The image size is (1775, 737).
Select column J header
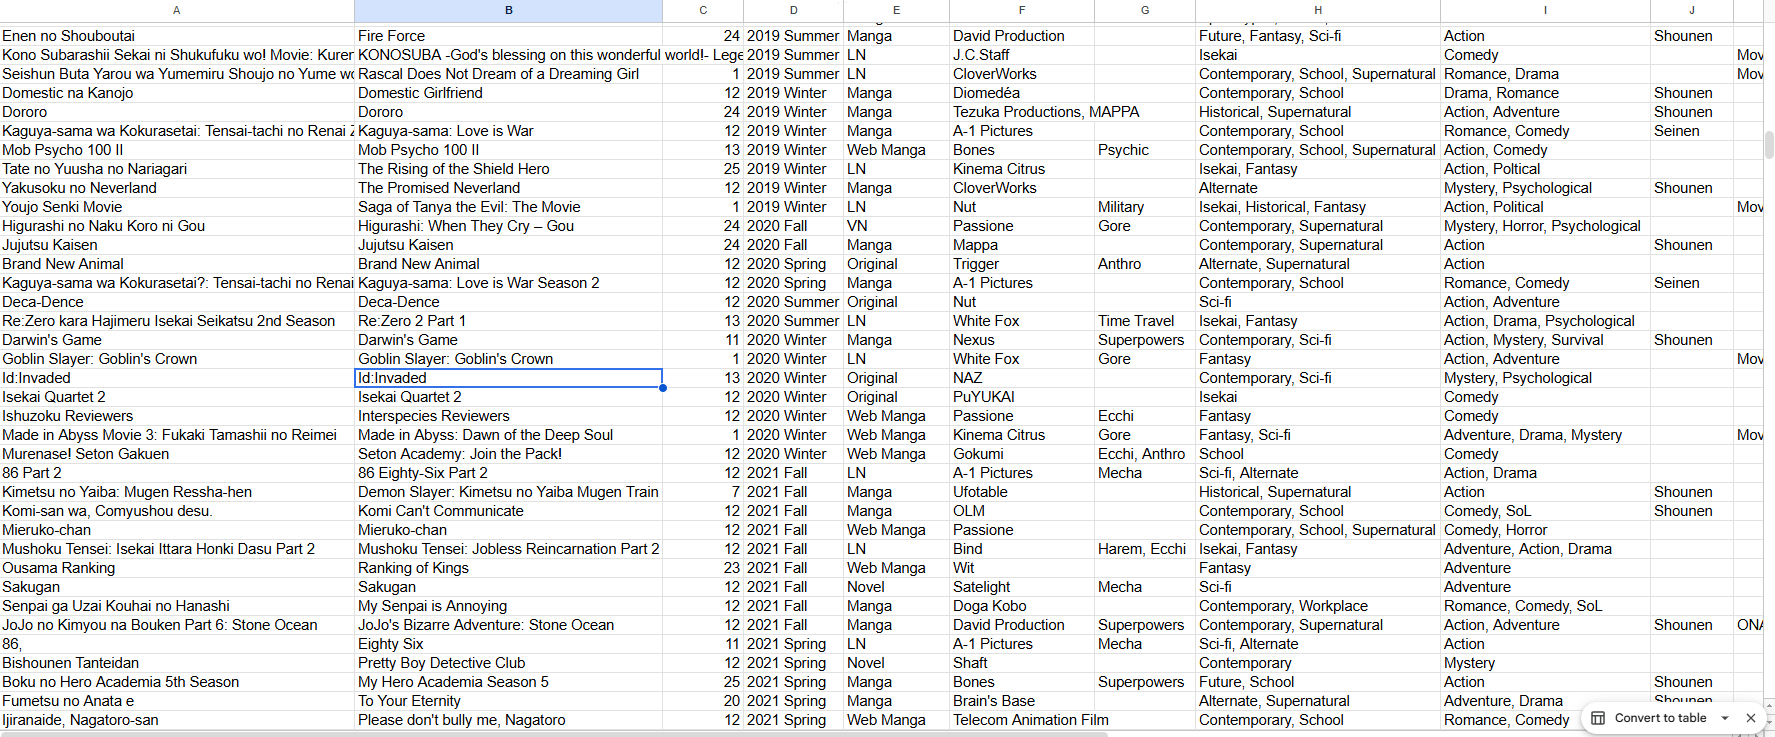pos(1692,10)
